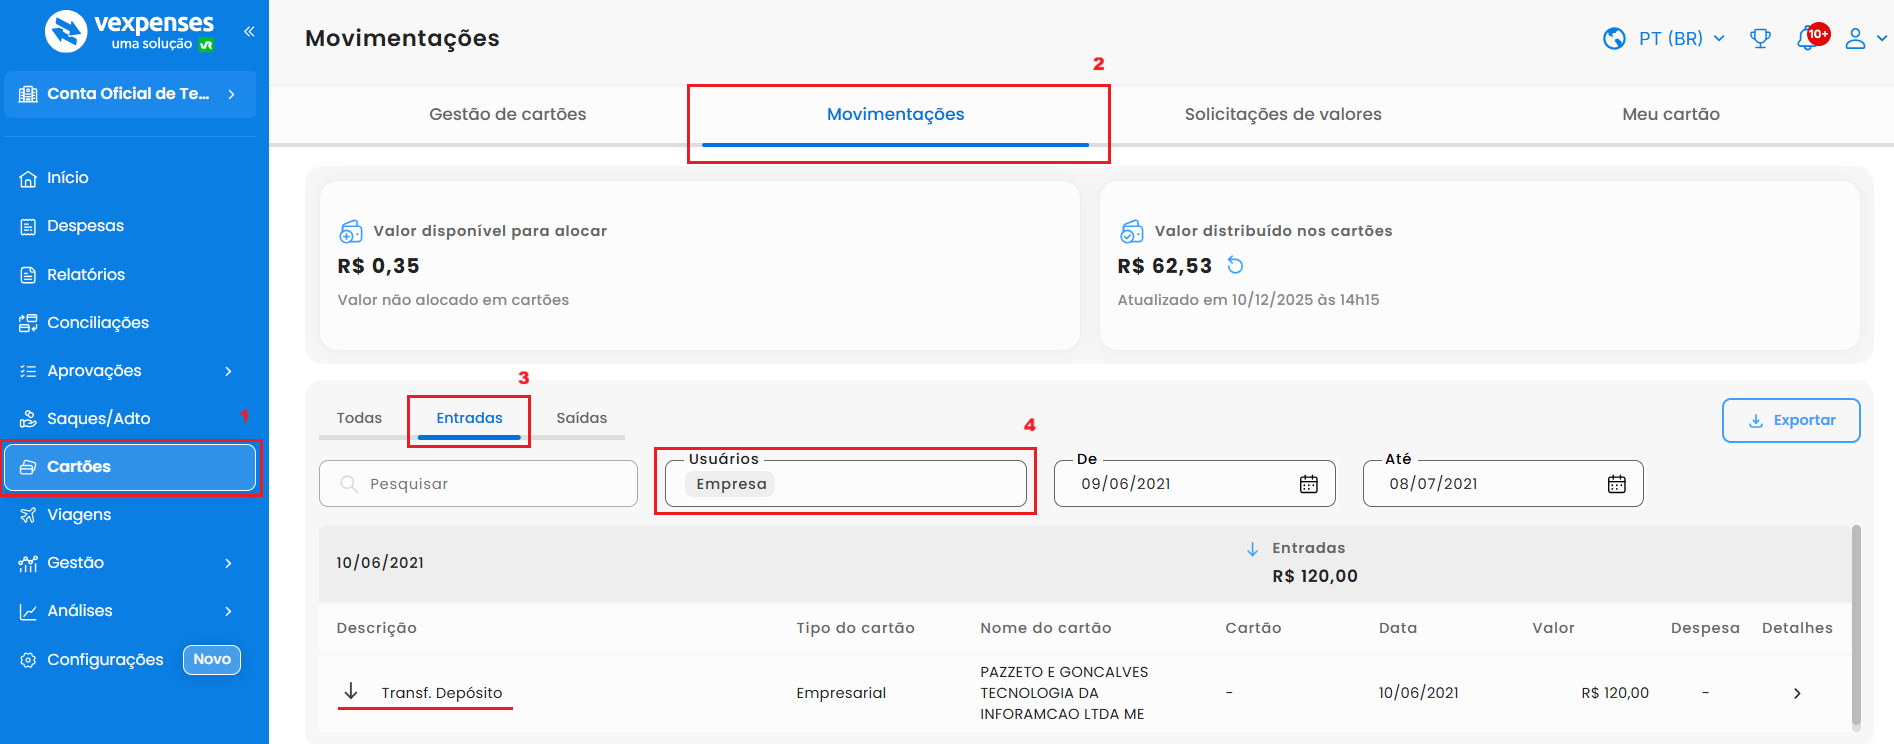Click the trophy icon in header

coord(1760,39)
